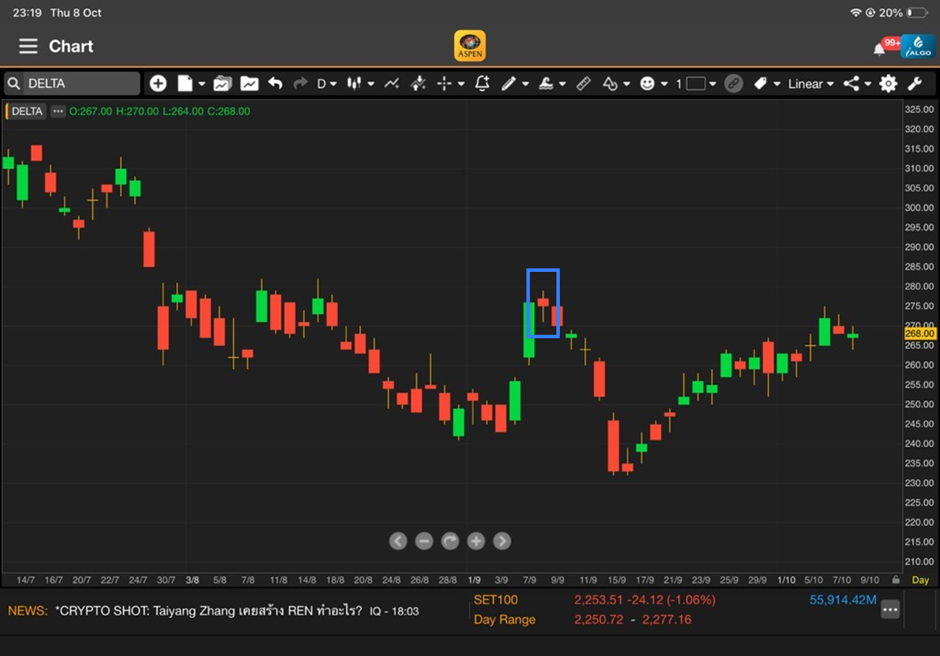Click the add chart plus icon

[x=158, y=83]
